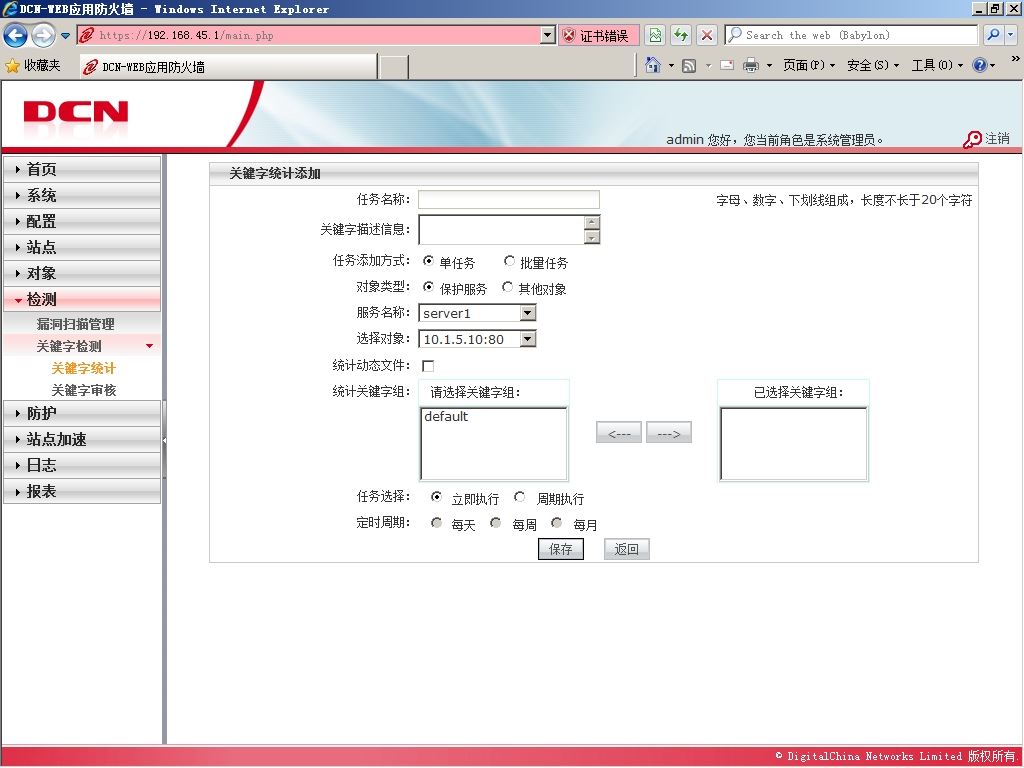Click the description box scroll-up arrow
The width and height of the screenshot is (1024, 768).
(x=592, y=222)
